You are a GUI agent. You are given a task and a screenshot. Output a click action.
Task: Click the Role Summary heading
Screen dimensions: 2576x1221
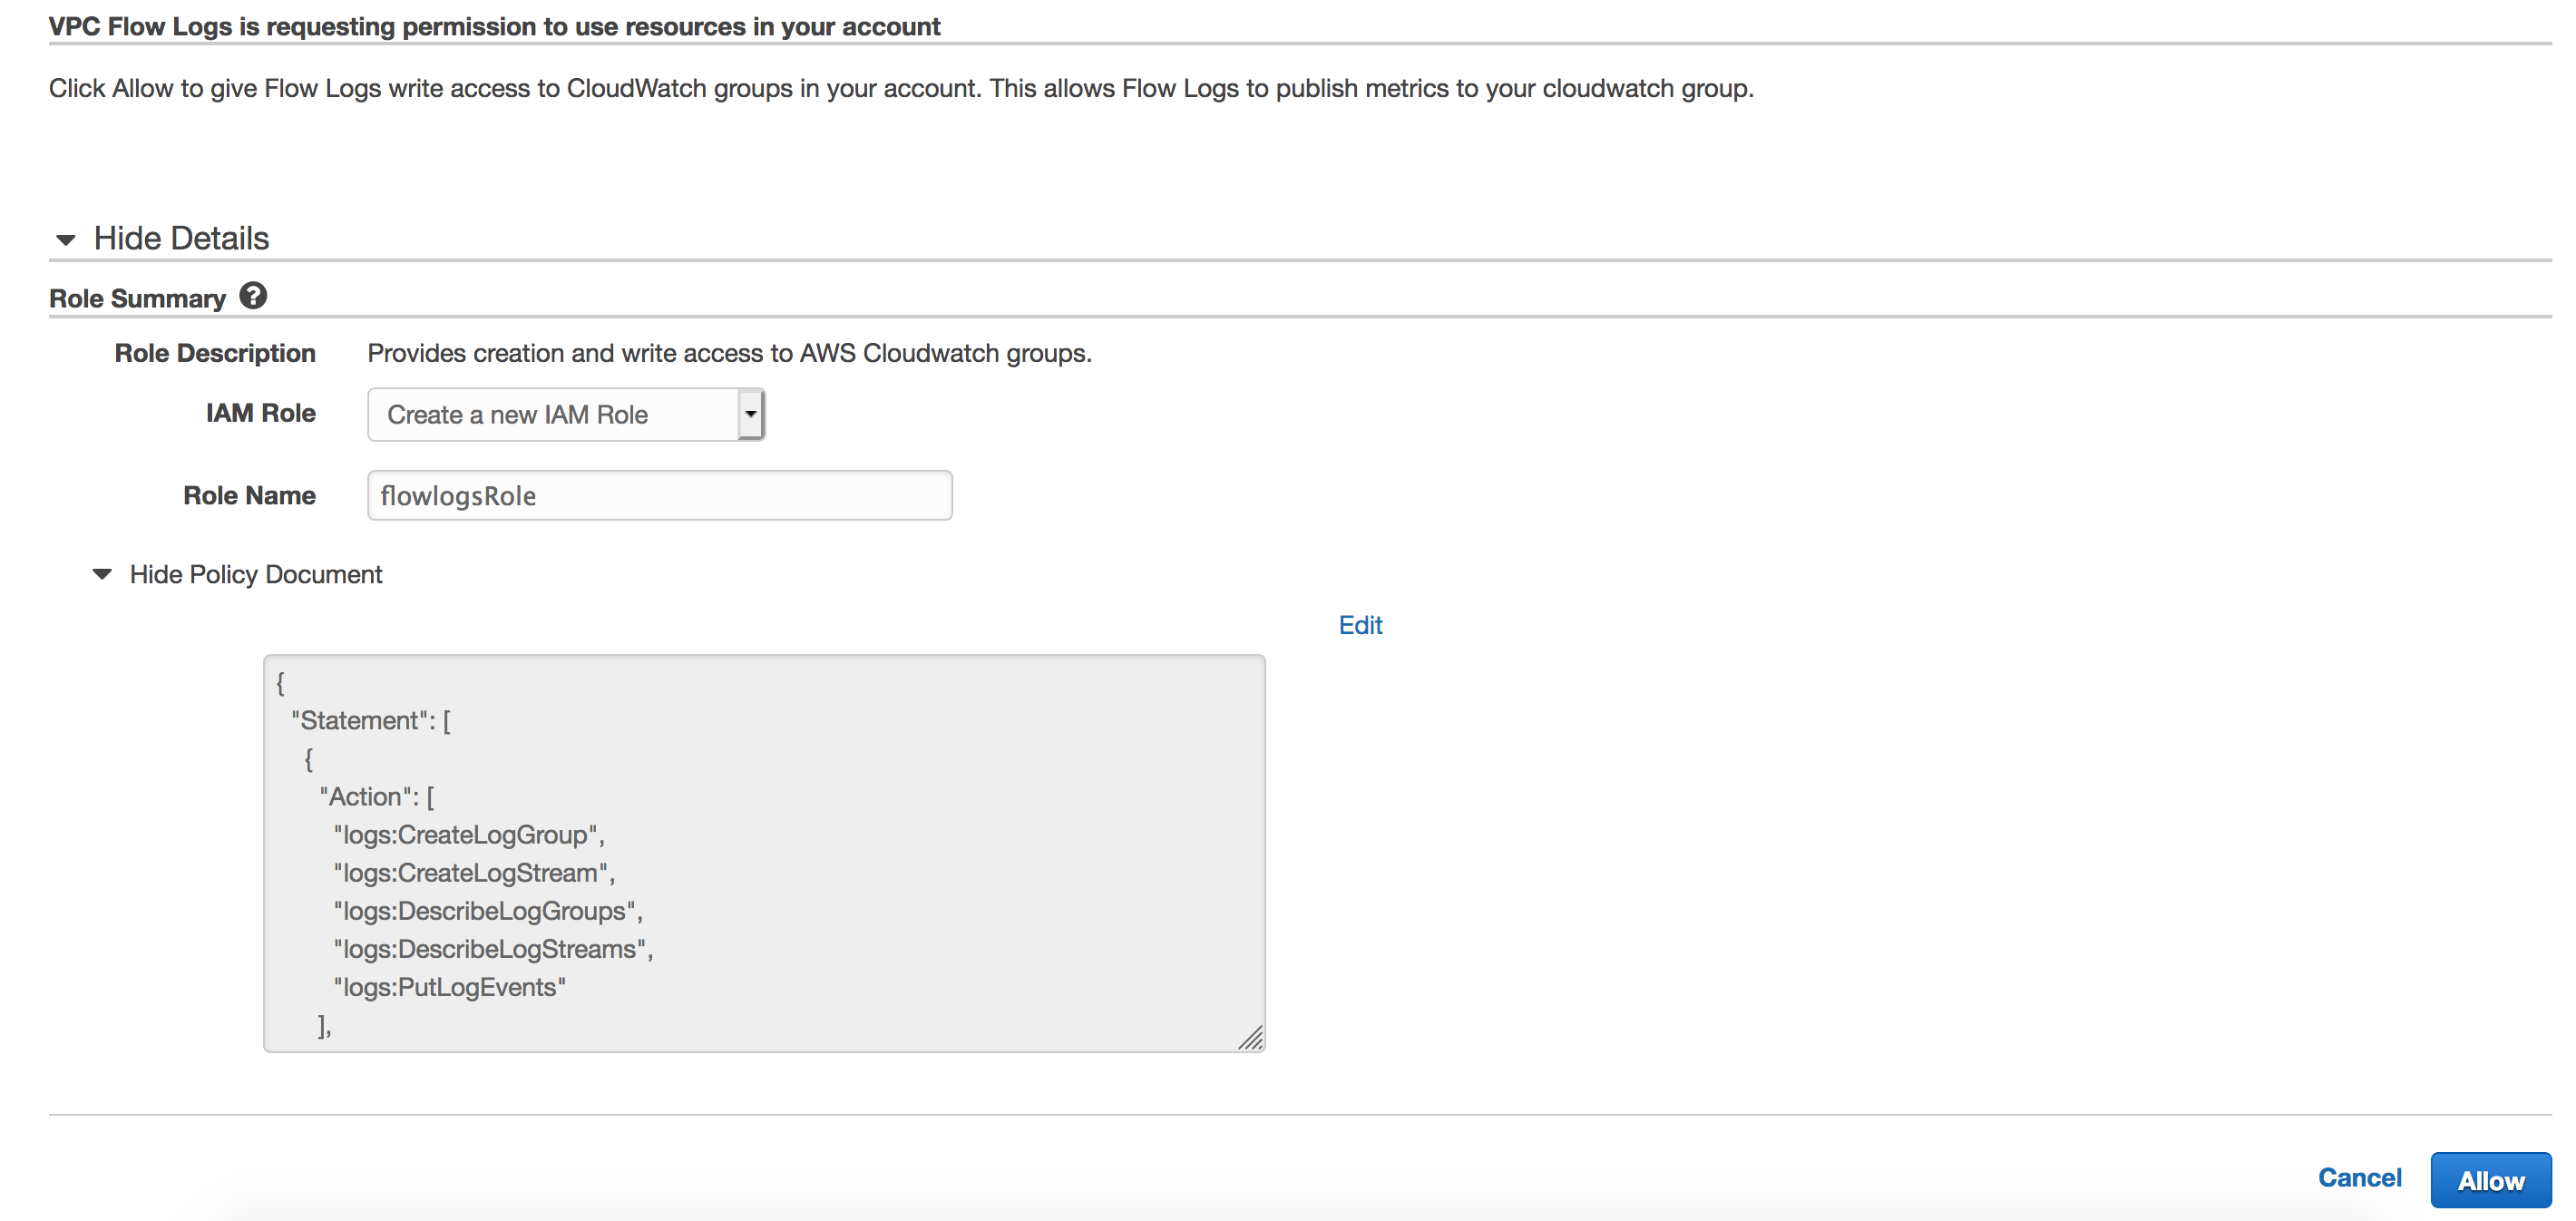tap(137, 298)
